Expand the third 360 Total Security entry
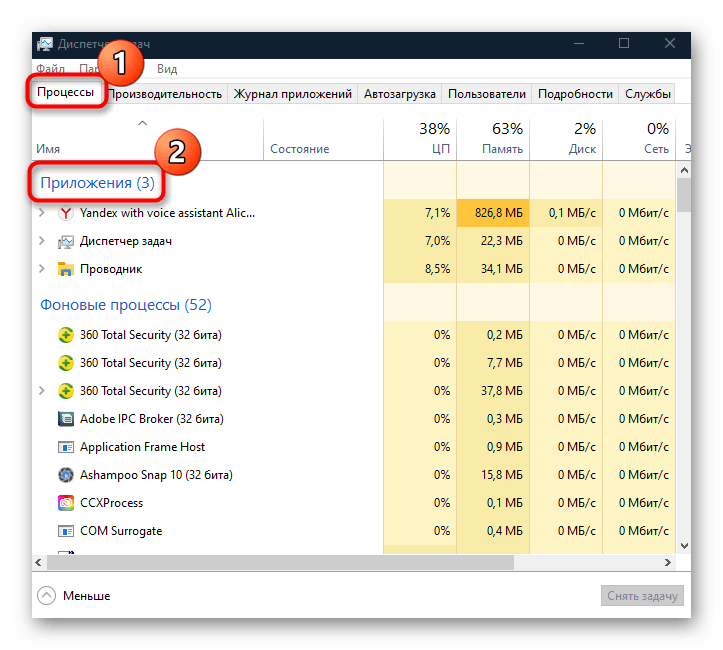This screenshot has width=723, height=650. coord(42,391)
